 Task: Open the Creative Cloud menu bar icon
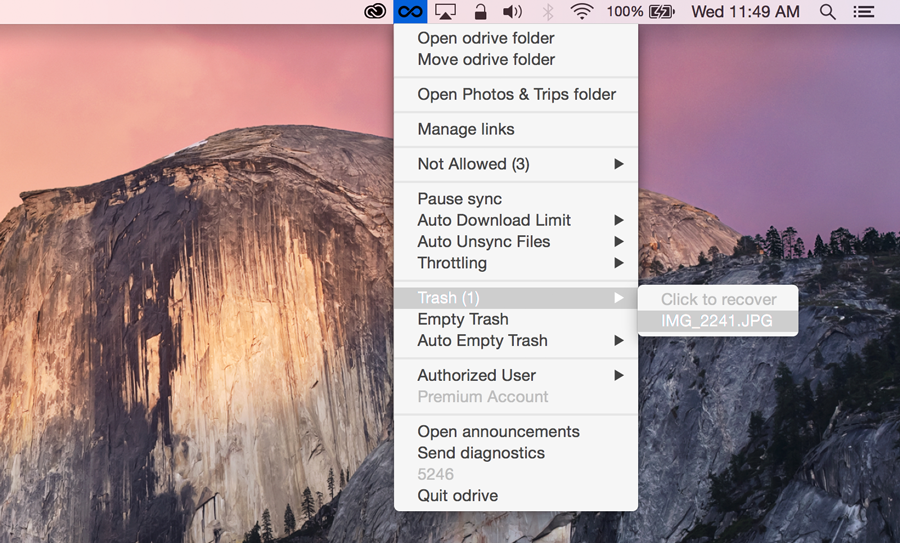tap(375, 11)
